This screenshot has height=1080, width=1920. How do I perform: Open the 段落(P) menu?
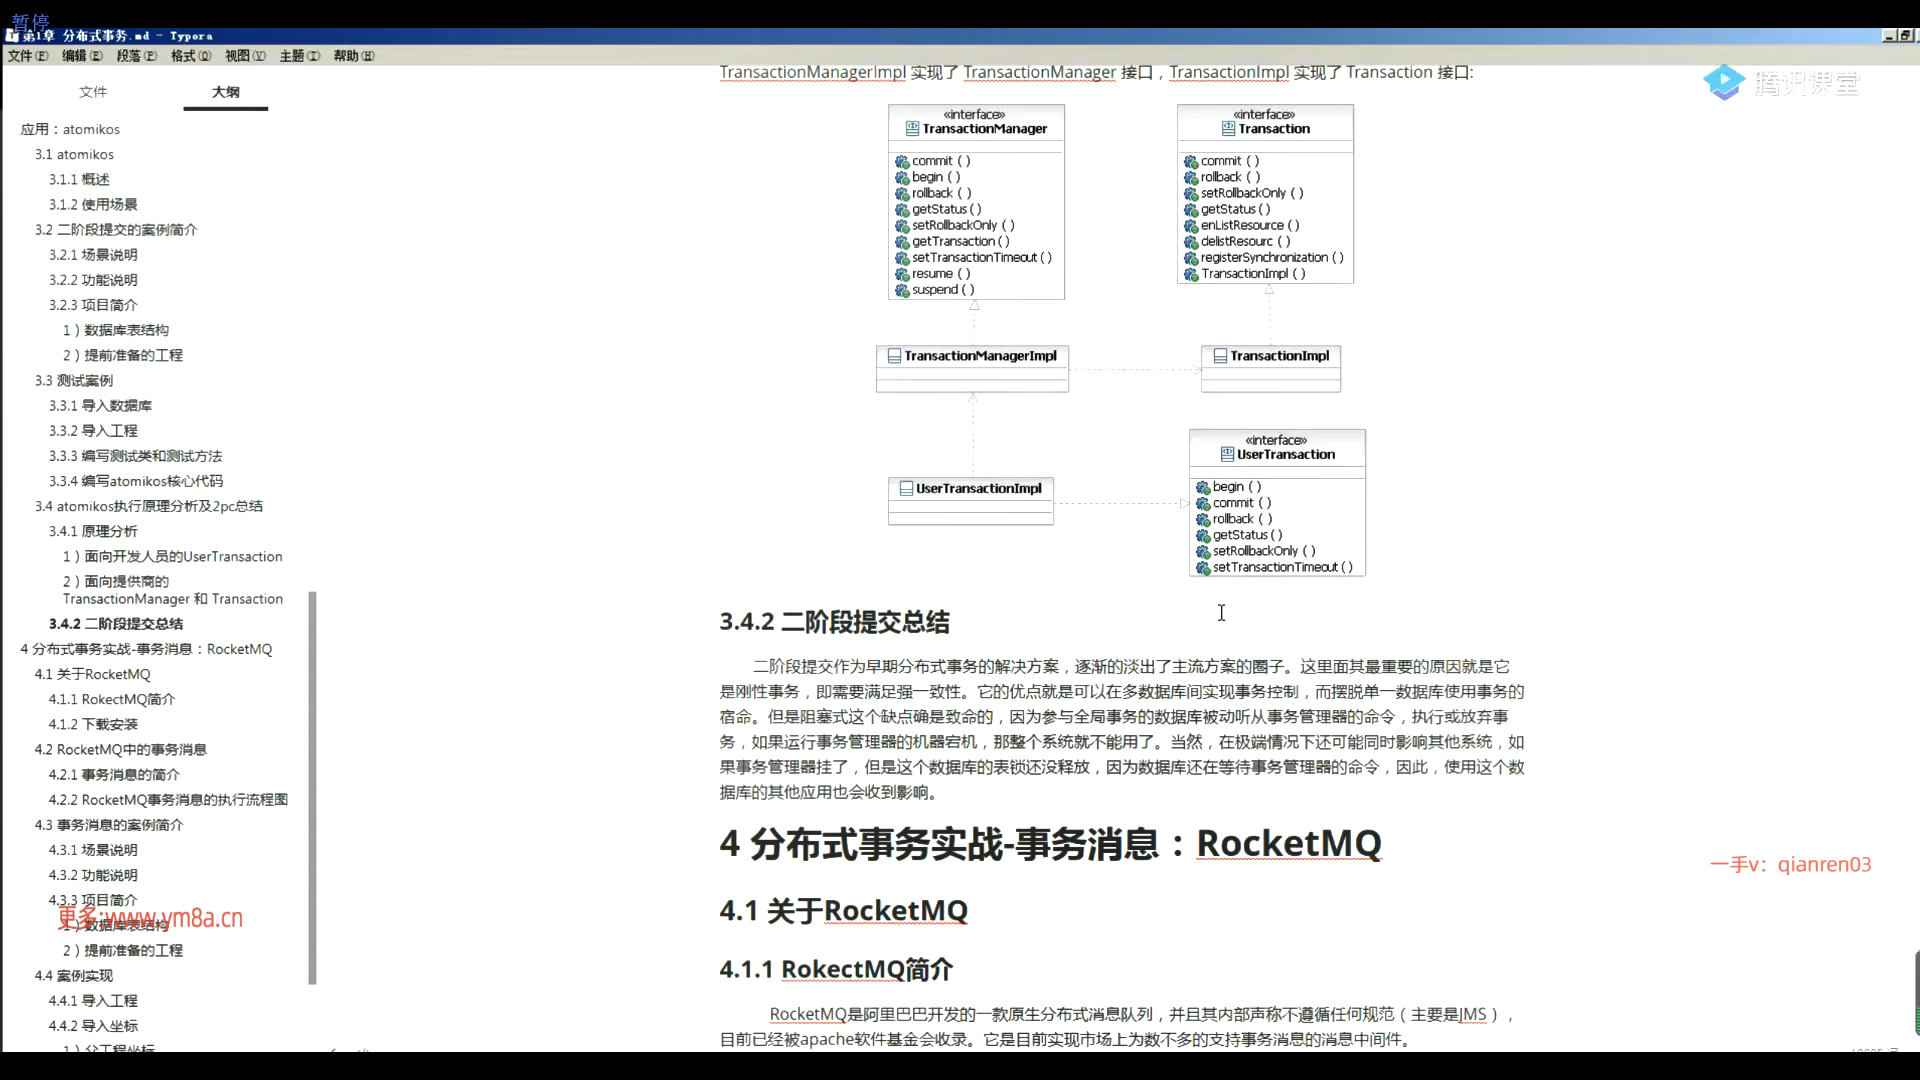point(136,56)
